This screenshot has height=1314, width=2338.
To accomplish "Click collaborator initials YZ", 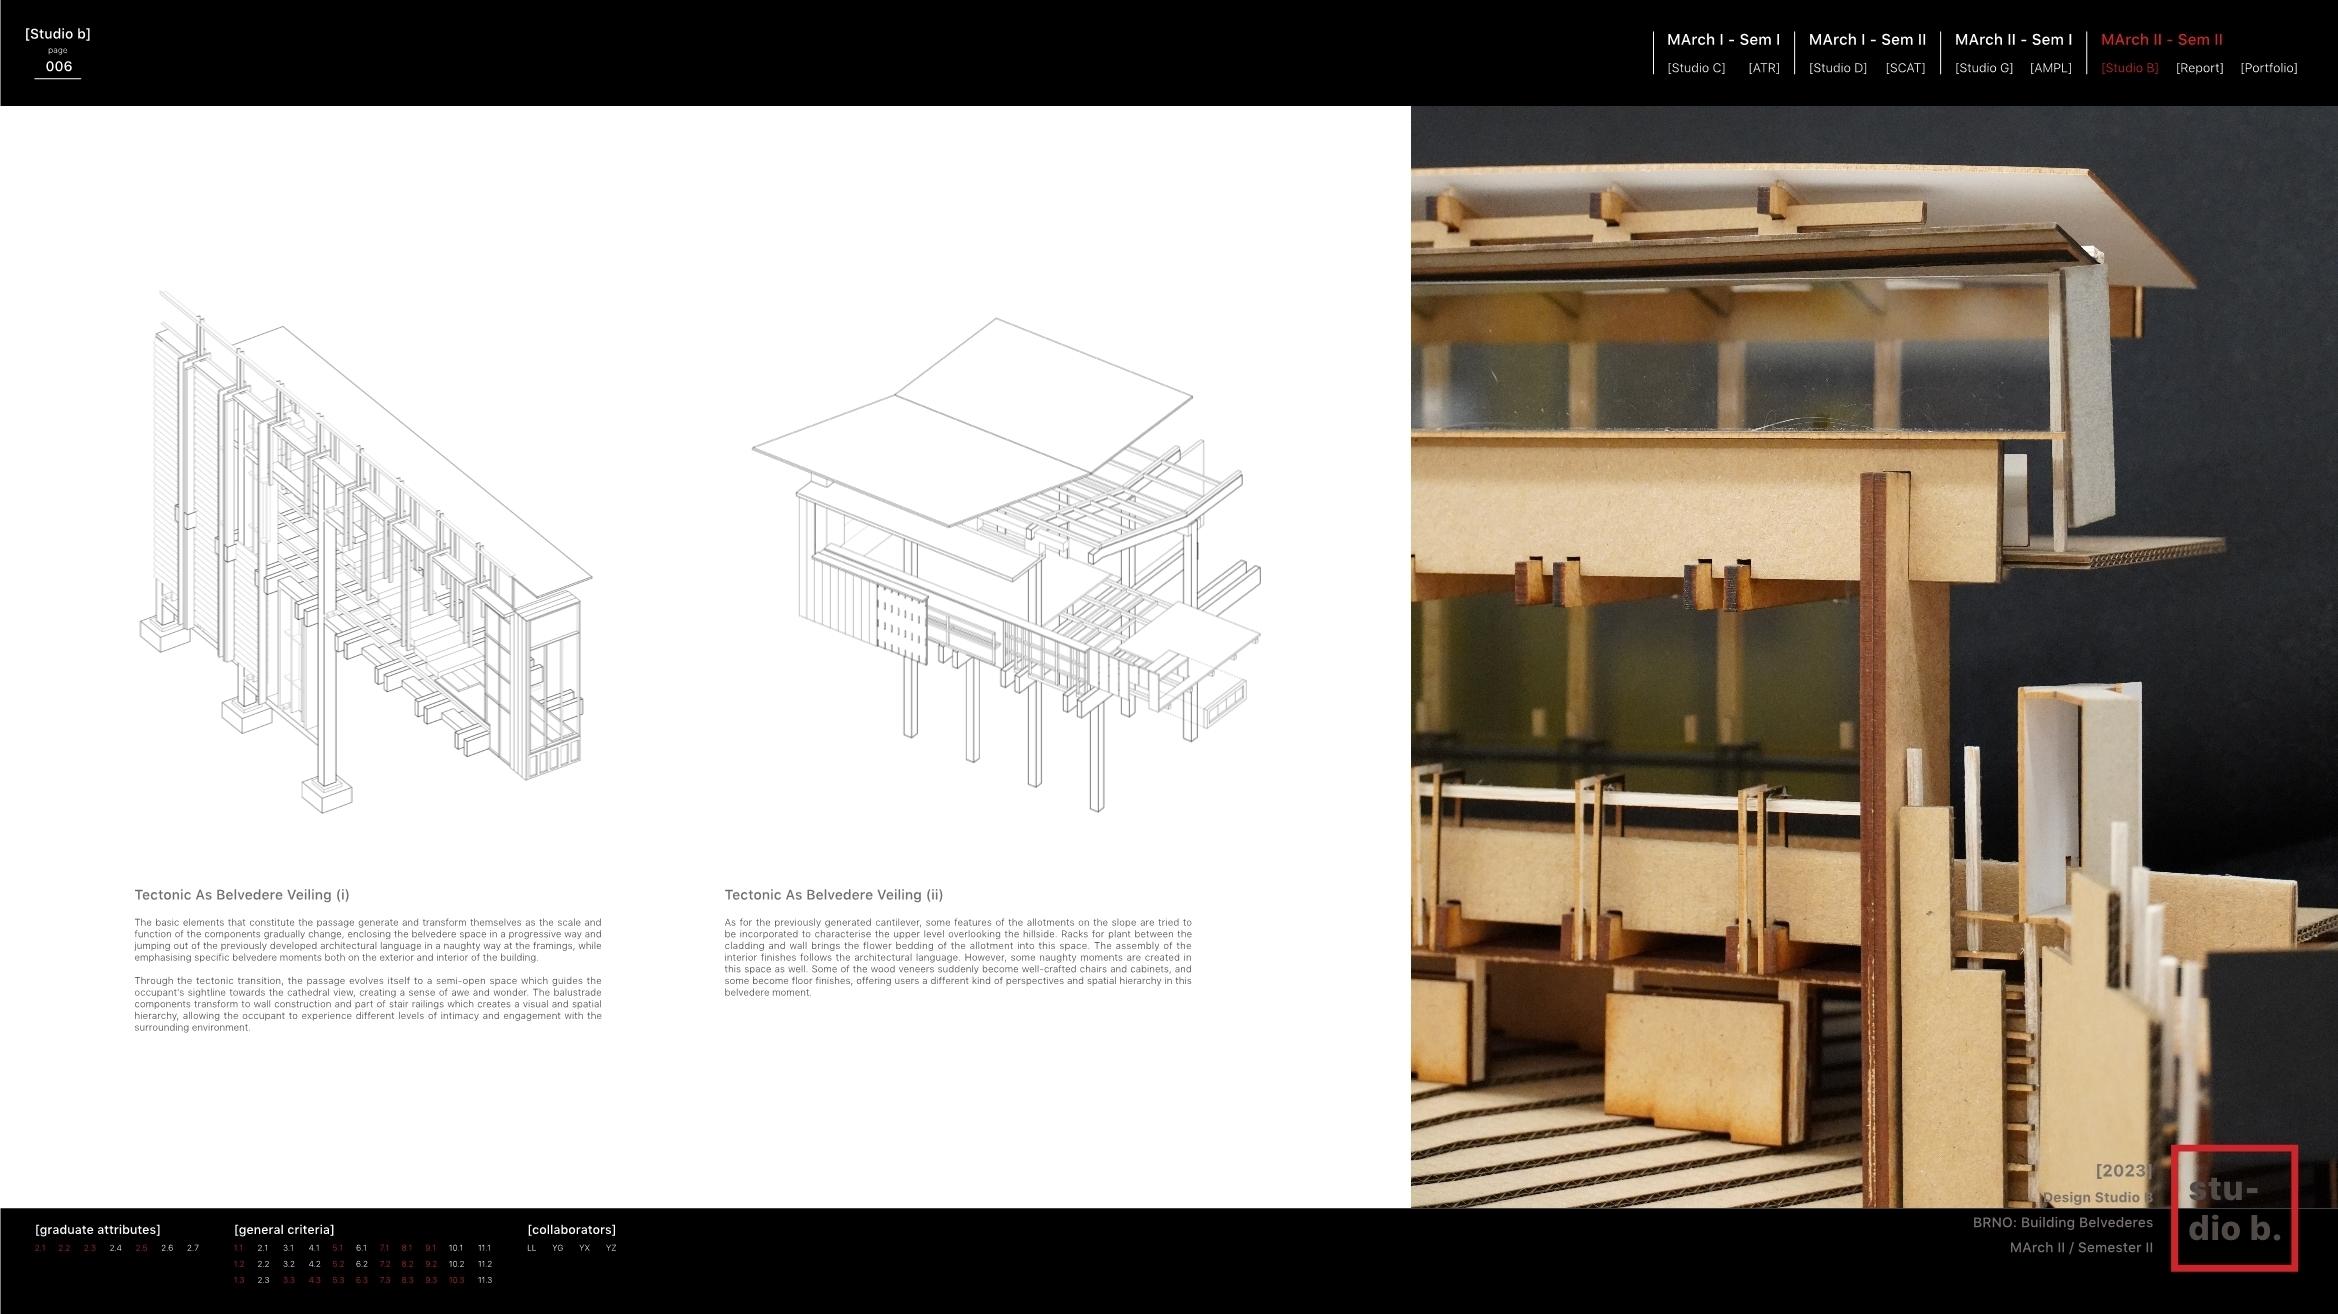I will (610, 1248).
